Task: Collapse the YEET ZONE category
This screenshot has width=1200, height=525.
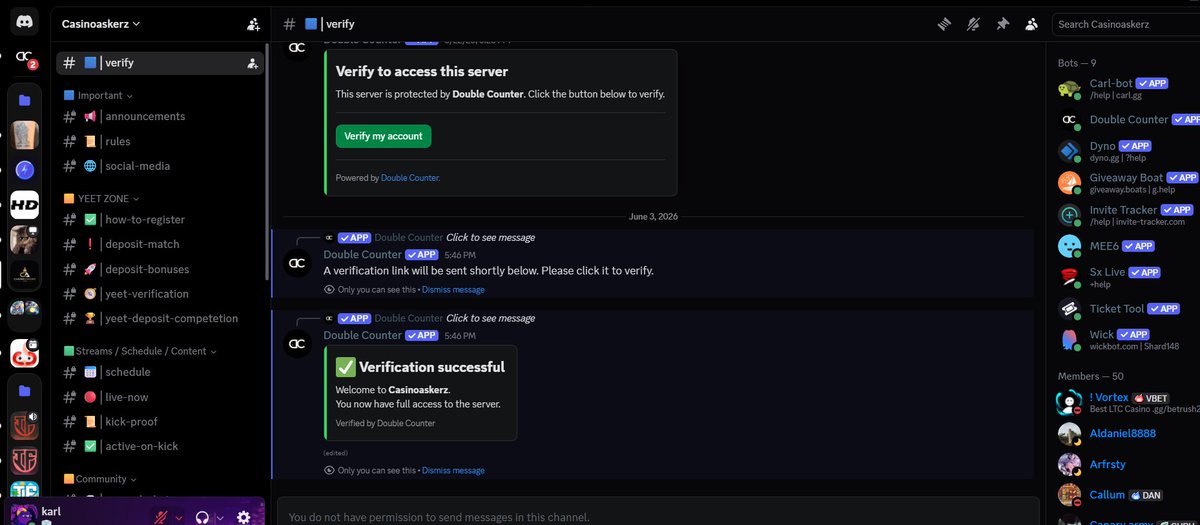Action: pyautogui.click(x=101, y=198)
